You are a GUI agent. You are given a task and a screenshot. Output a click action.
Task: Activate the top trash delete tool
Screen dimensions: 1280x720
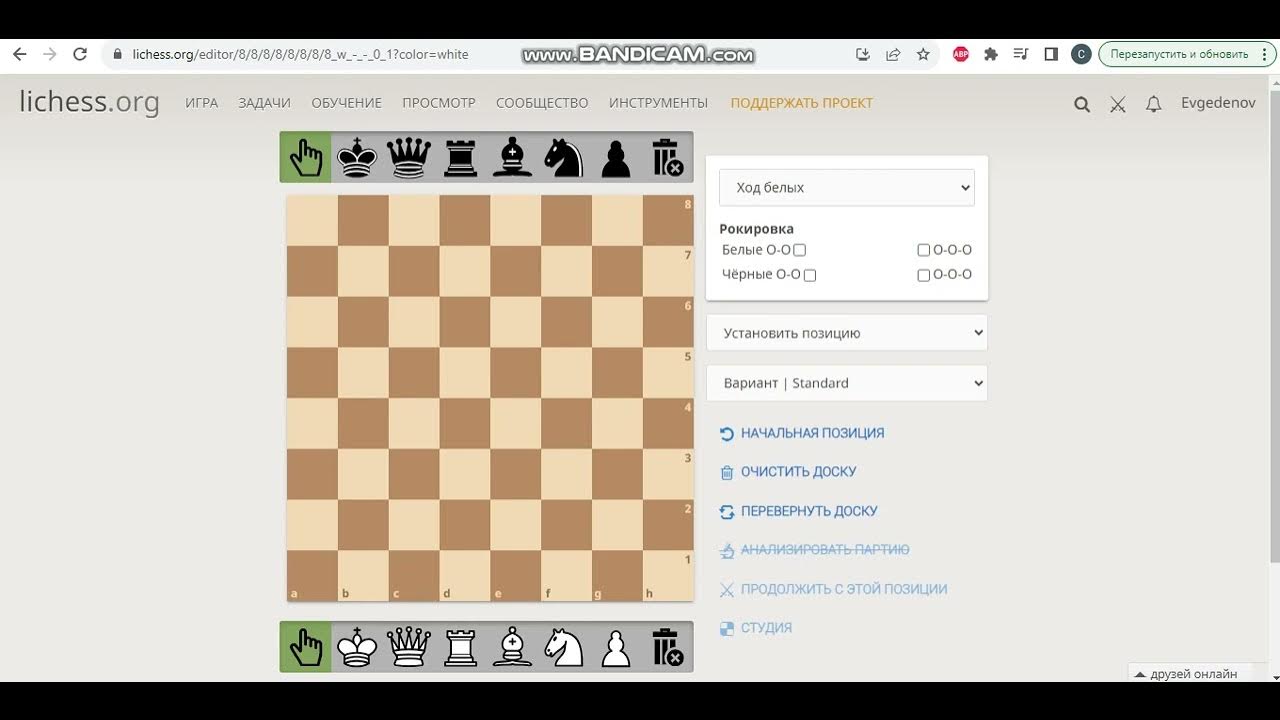[667, 158]
